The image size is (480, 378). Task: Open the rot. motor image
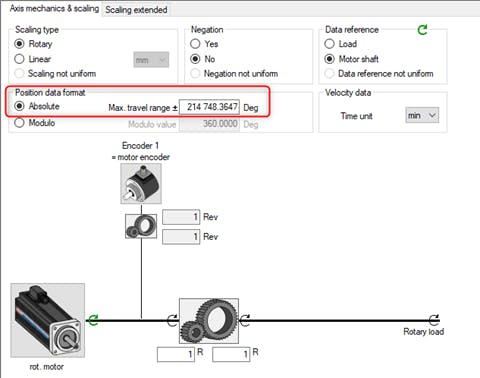48,320
